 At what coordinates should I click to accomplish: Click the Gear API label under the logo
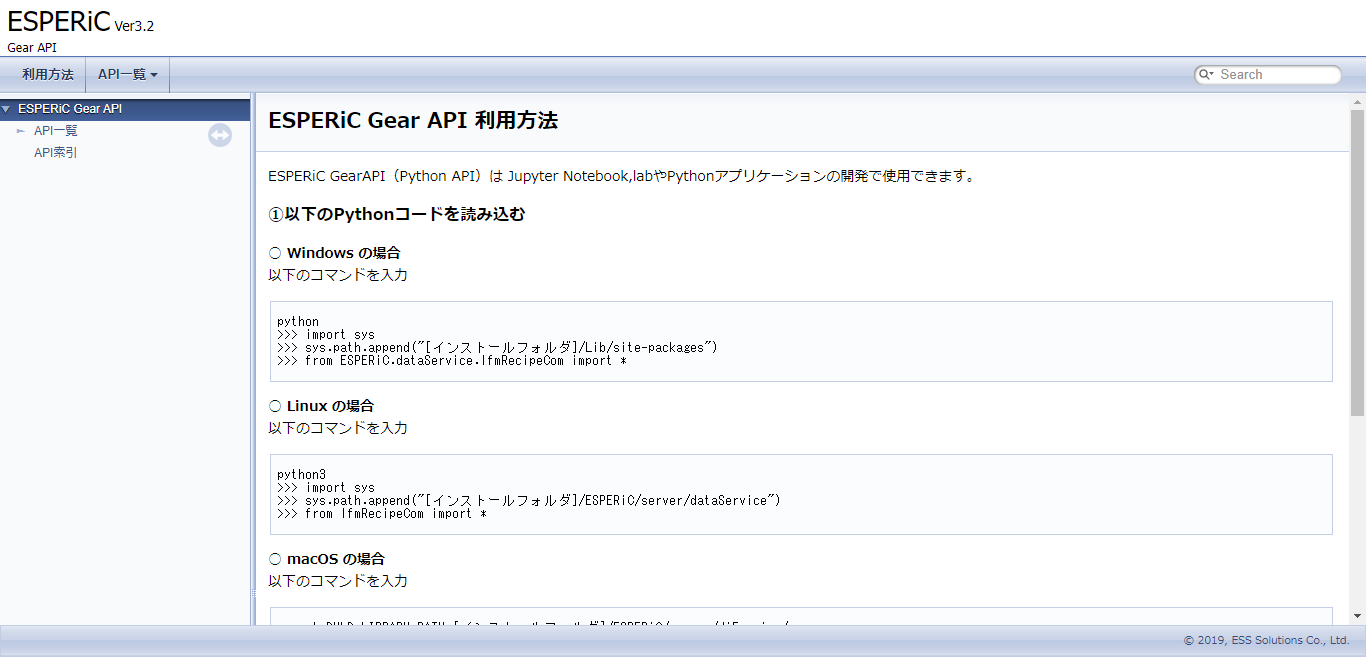click(30, 46)
